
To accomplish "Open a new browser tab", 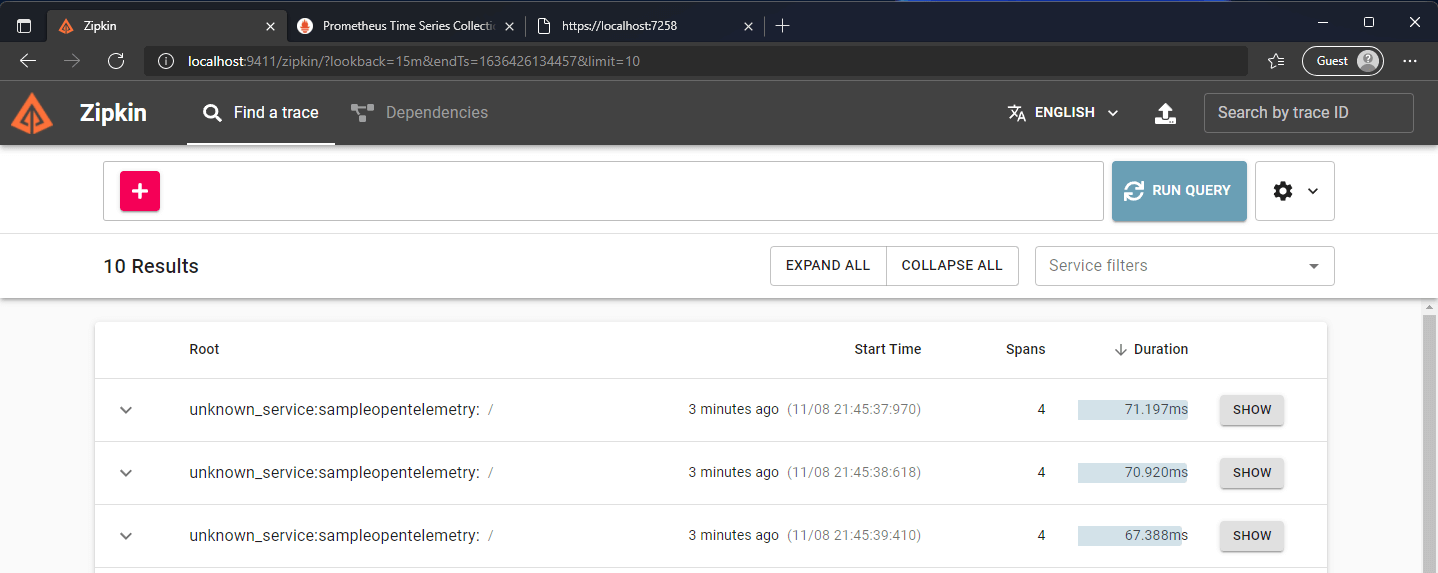I will [782, 26].
